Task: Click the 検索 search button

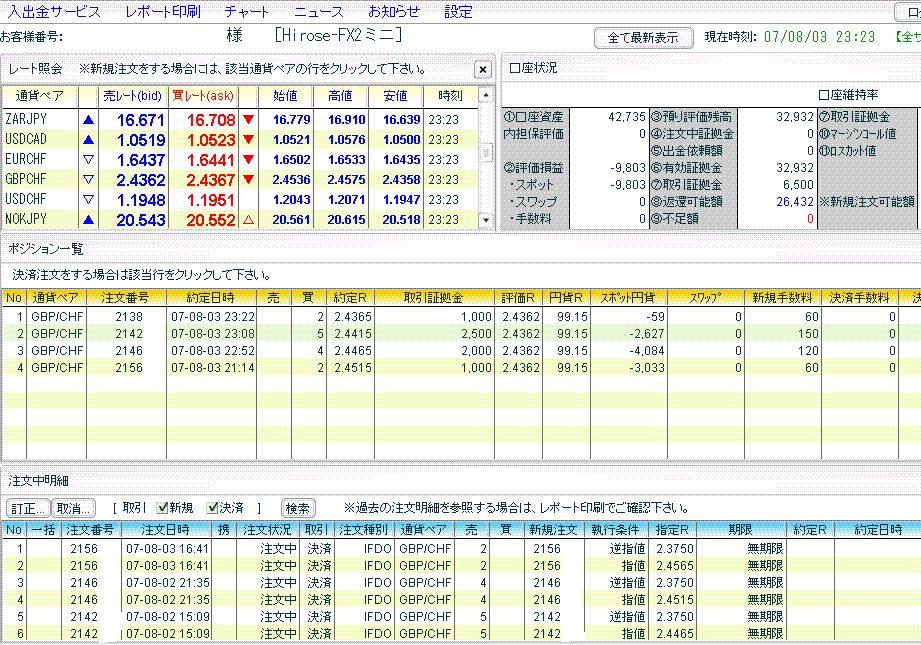Action: tap(298, 508)
